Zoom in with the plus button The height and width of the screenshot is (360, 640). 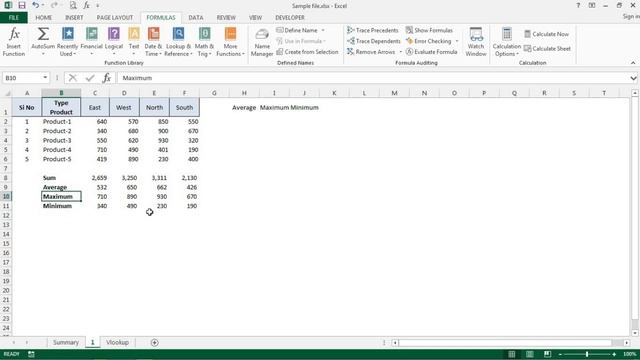tap(614, 354)
